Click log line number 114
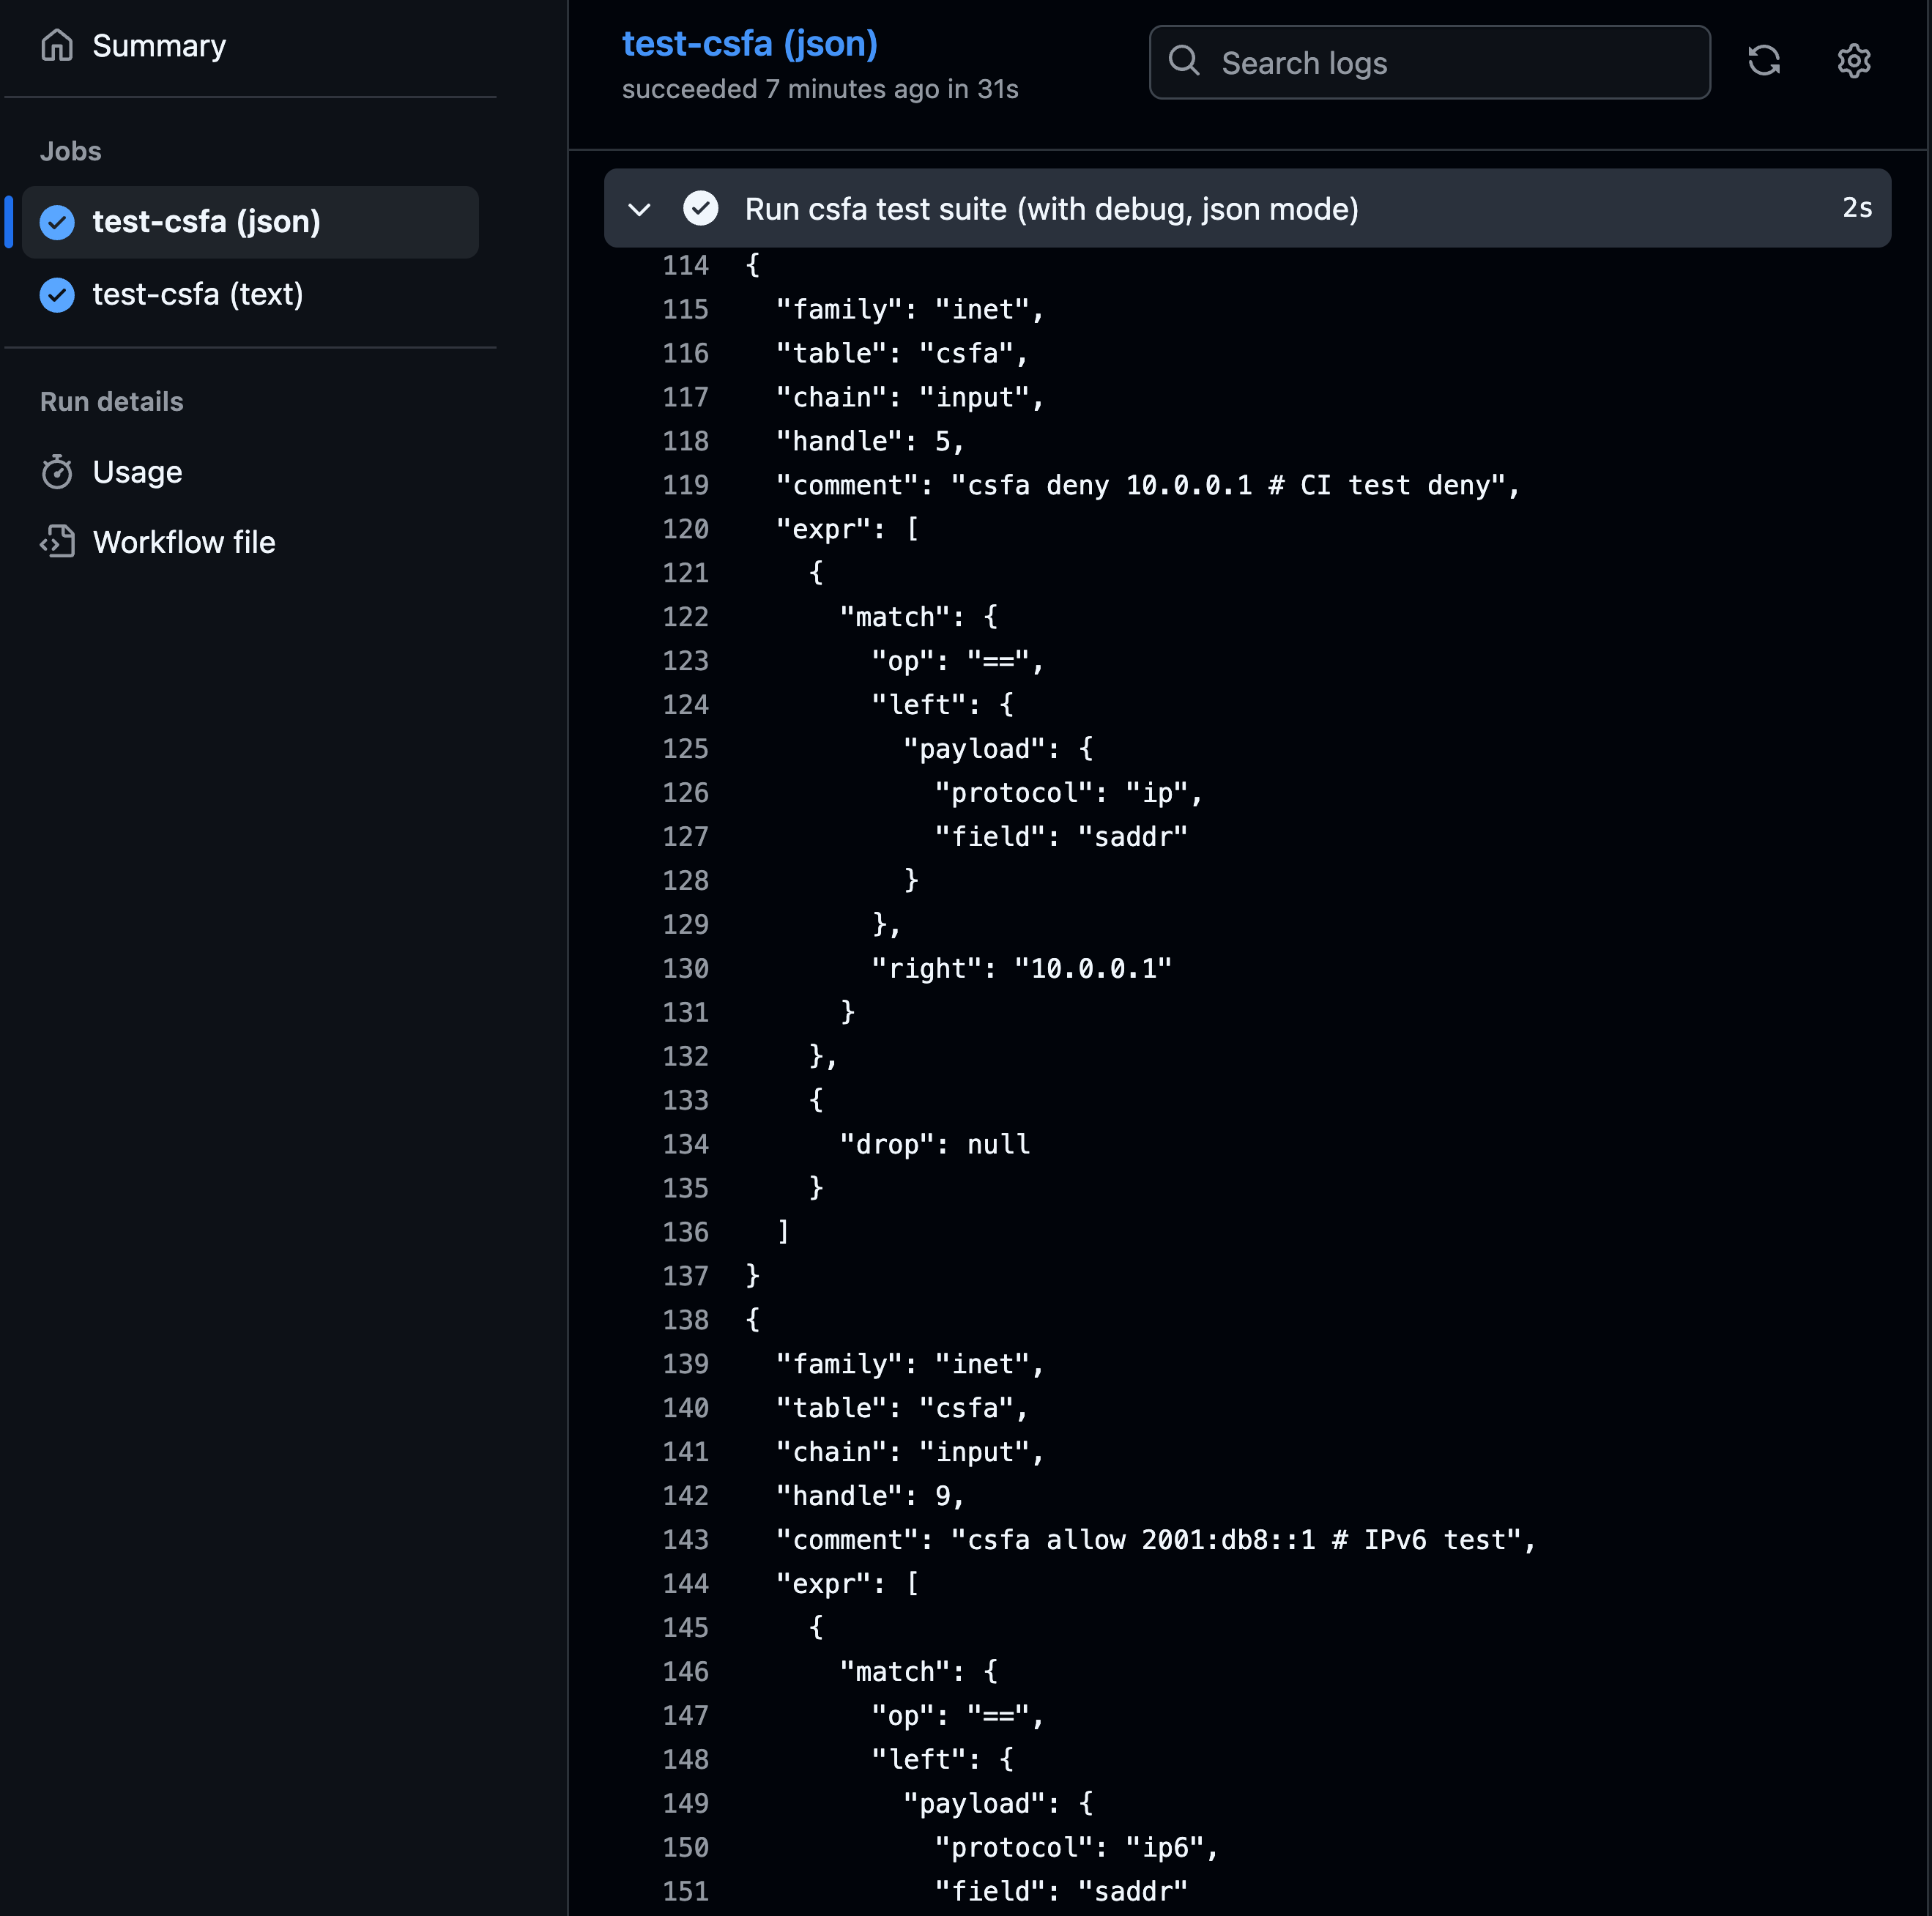Screen dimensions: 1932x1916 tap(685, 266)
